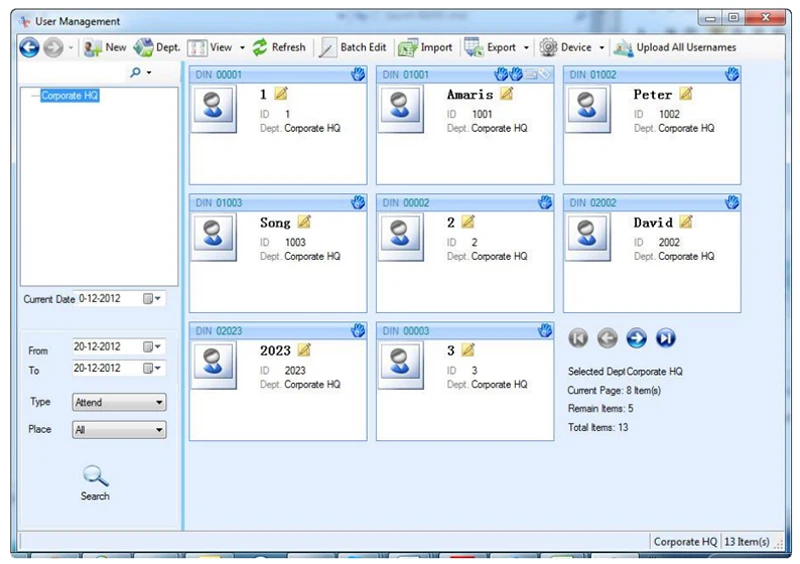Open the To date calendar dropdown
Image resolution: width=800 pixels, height=564 pixels.
click(152, 368)
